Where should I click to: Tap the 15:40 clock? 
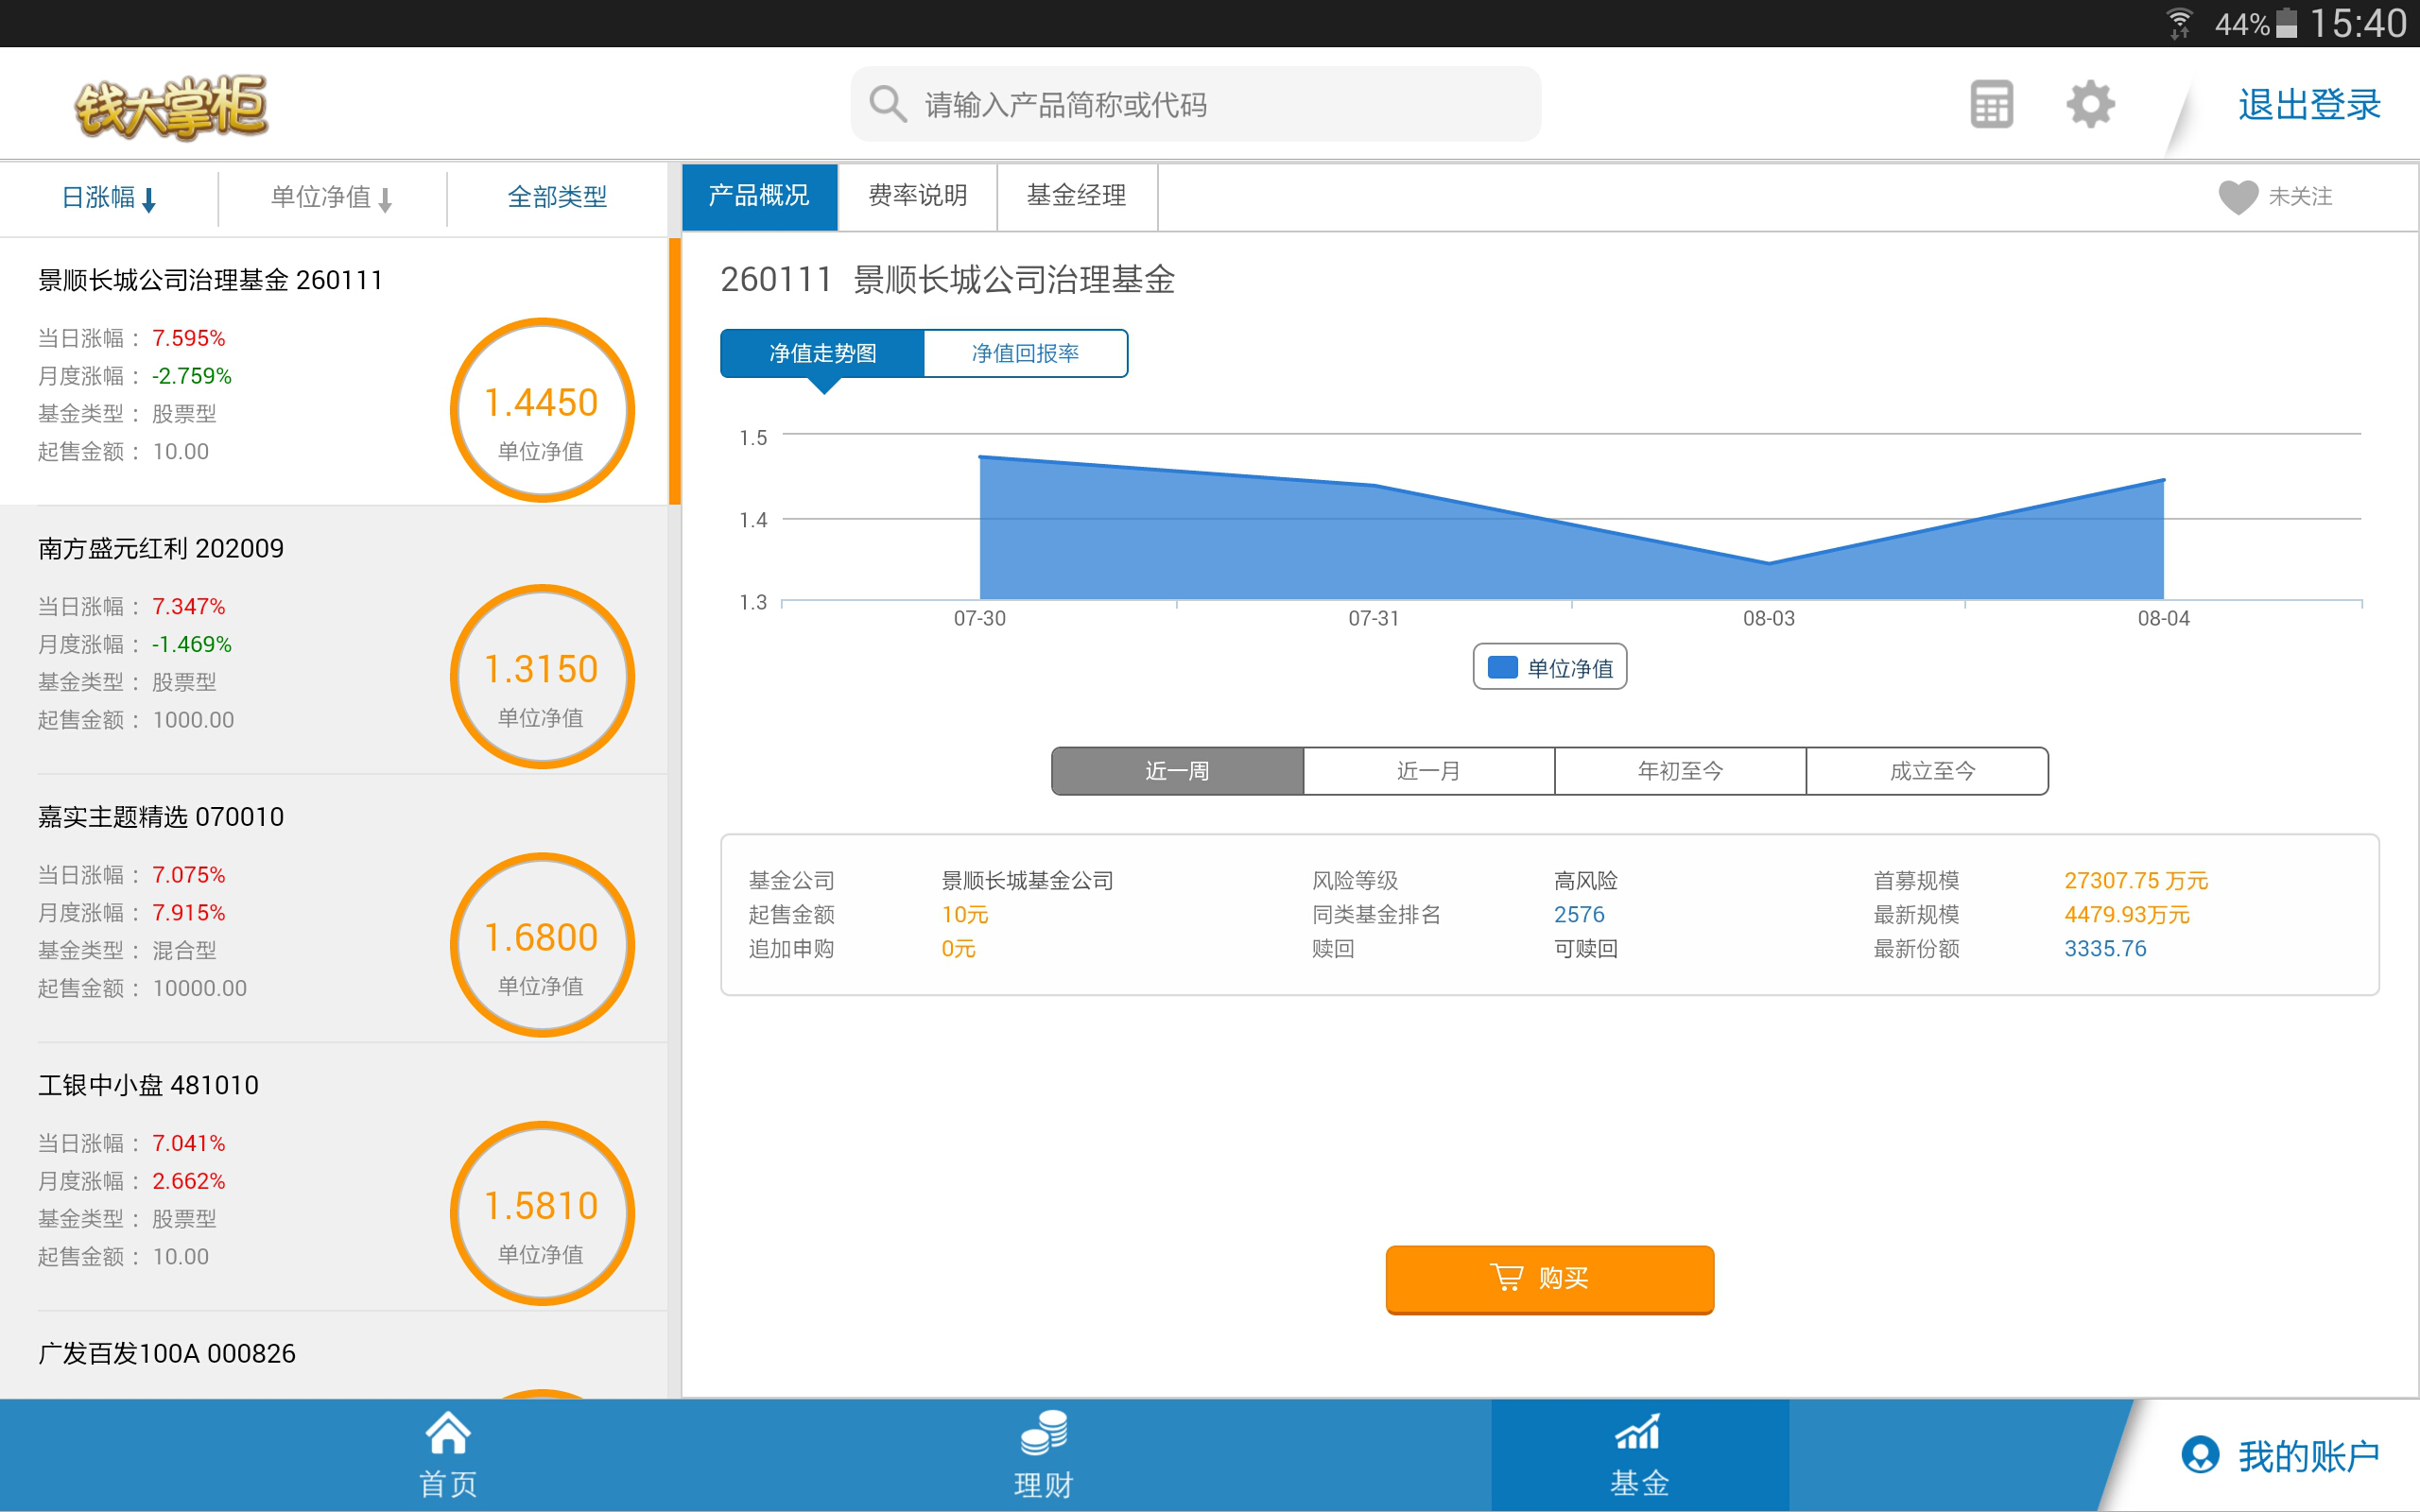click(2358, 23)
